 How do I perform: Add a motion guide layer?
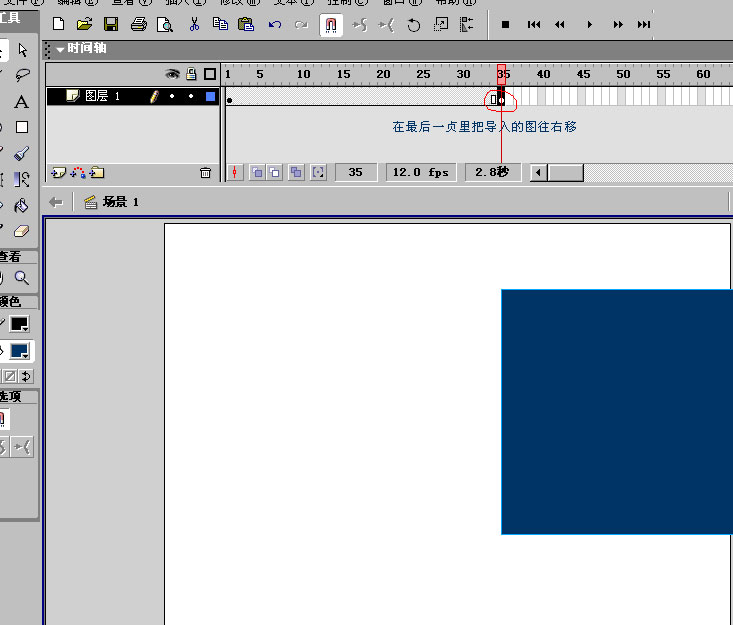point(78,173)
